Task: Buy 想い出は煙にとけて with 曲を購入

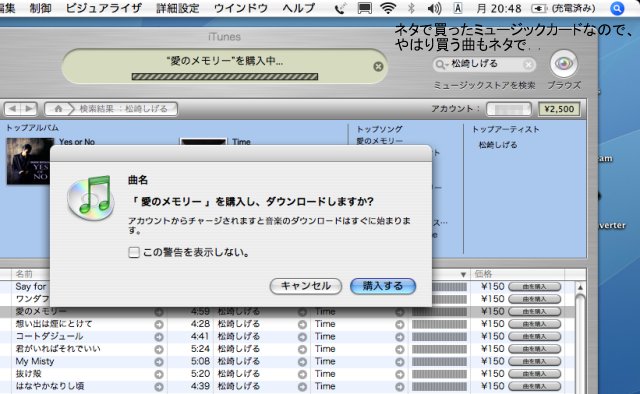Action: (534, 324)
